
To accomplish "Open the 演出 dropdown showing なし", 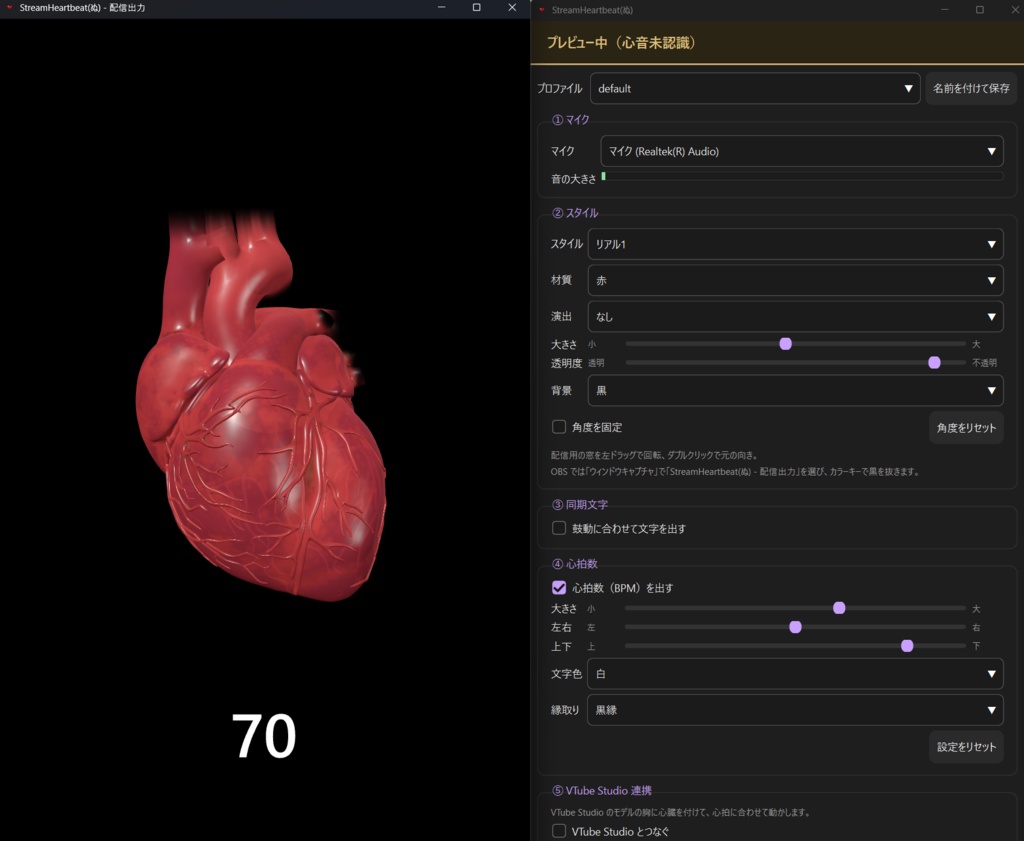I will [795, 317].
